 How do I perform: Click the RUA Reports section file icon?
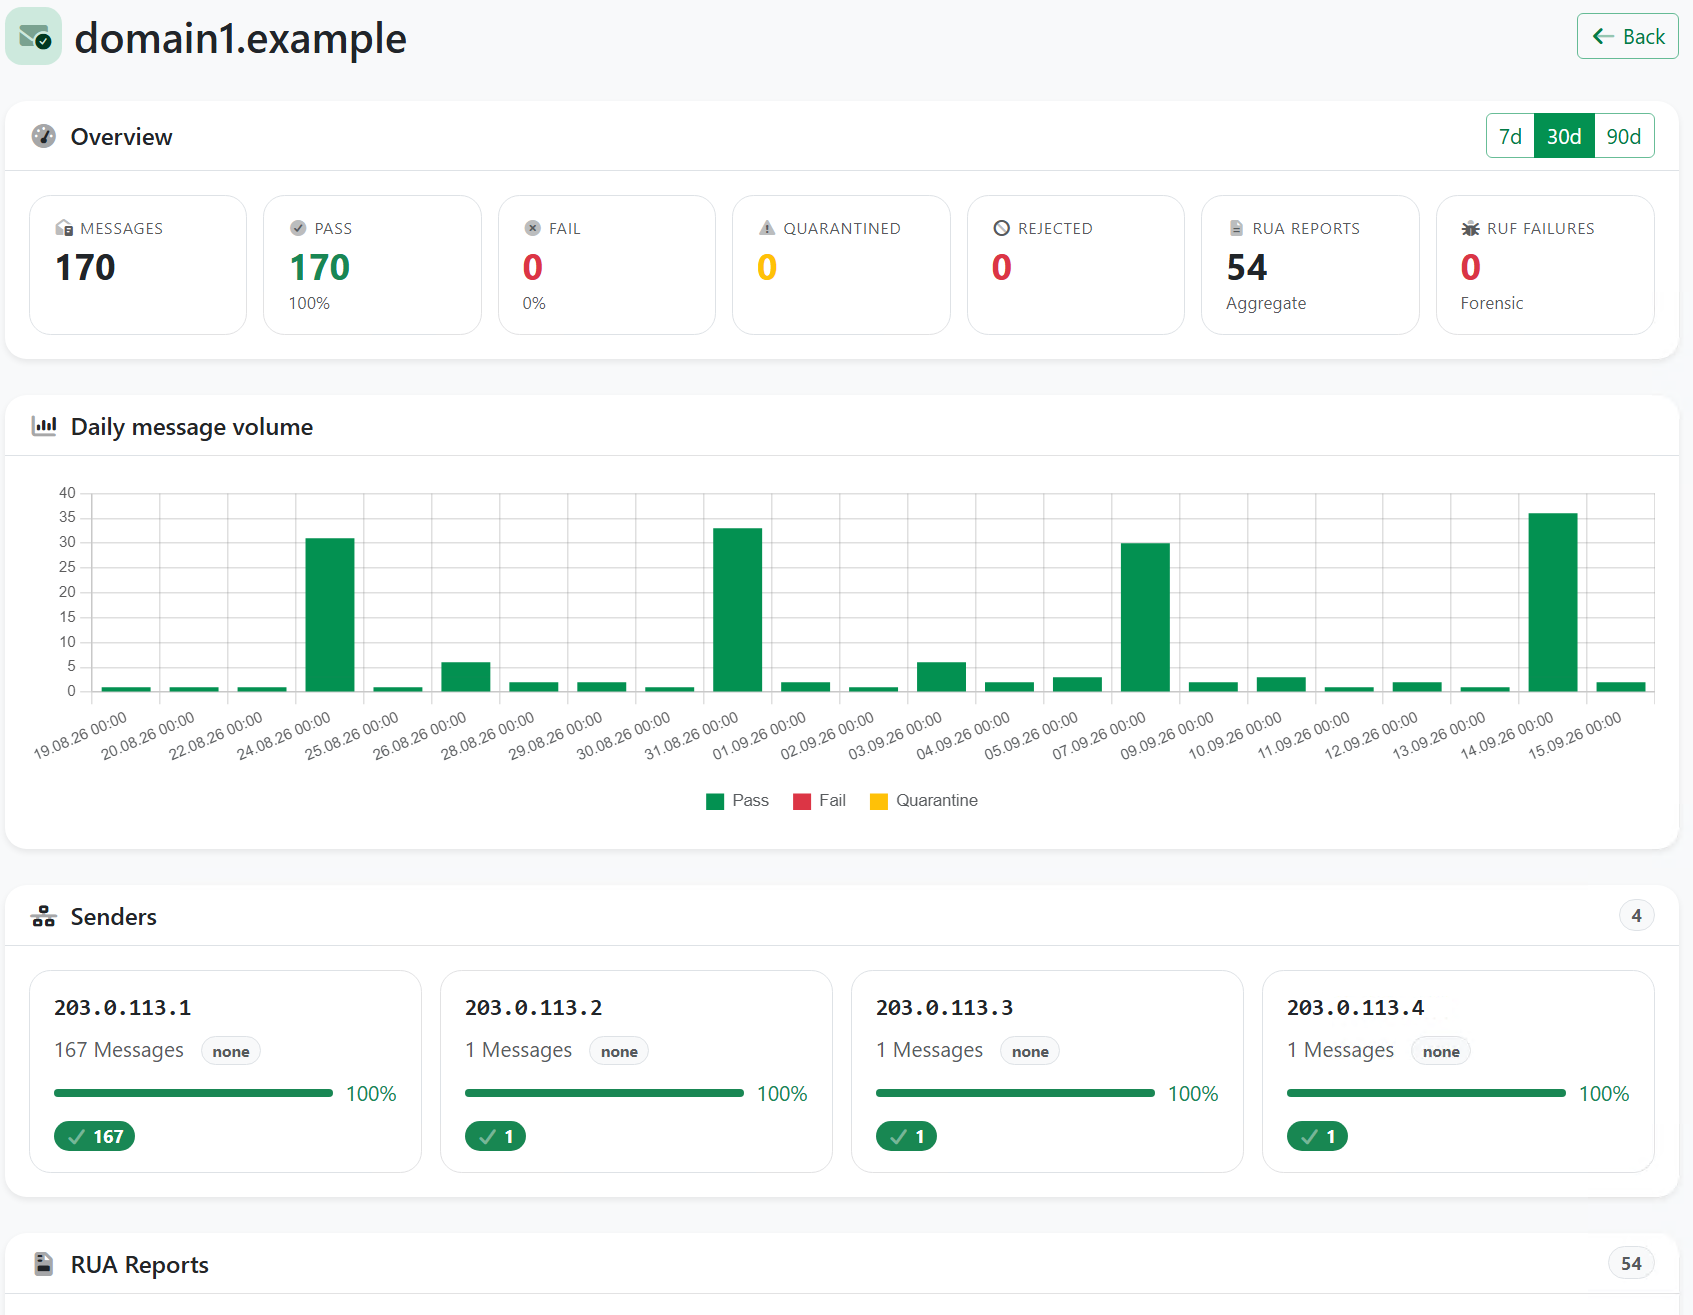(43, 1264)
